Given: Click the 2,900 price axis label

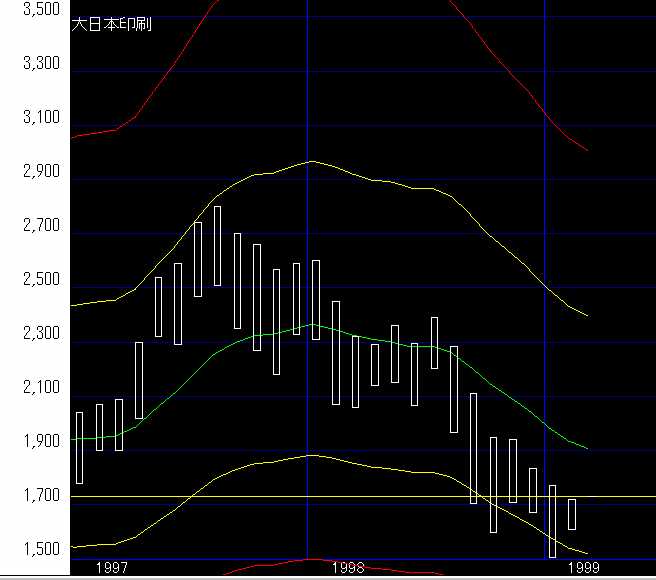Looking at the screenshot, I should [x=41, y=172].
